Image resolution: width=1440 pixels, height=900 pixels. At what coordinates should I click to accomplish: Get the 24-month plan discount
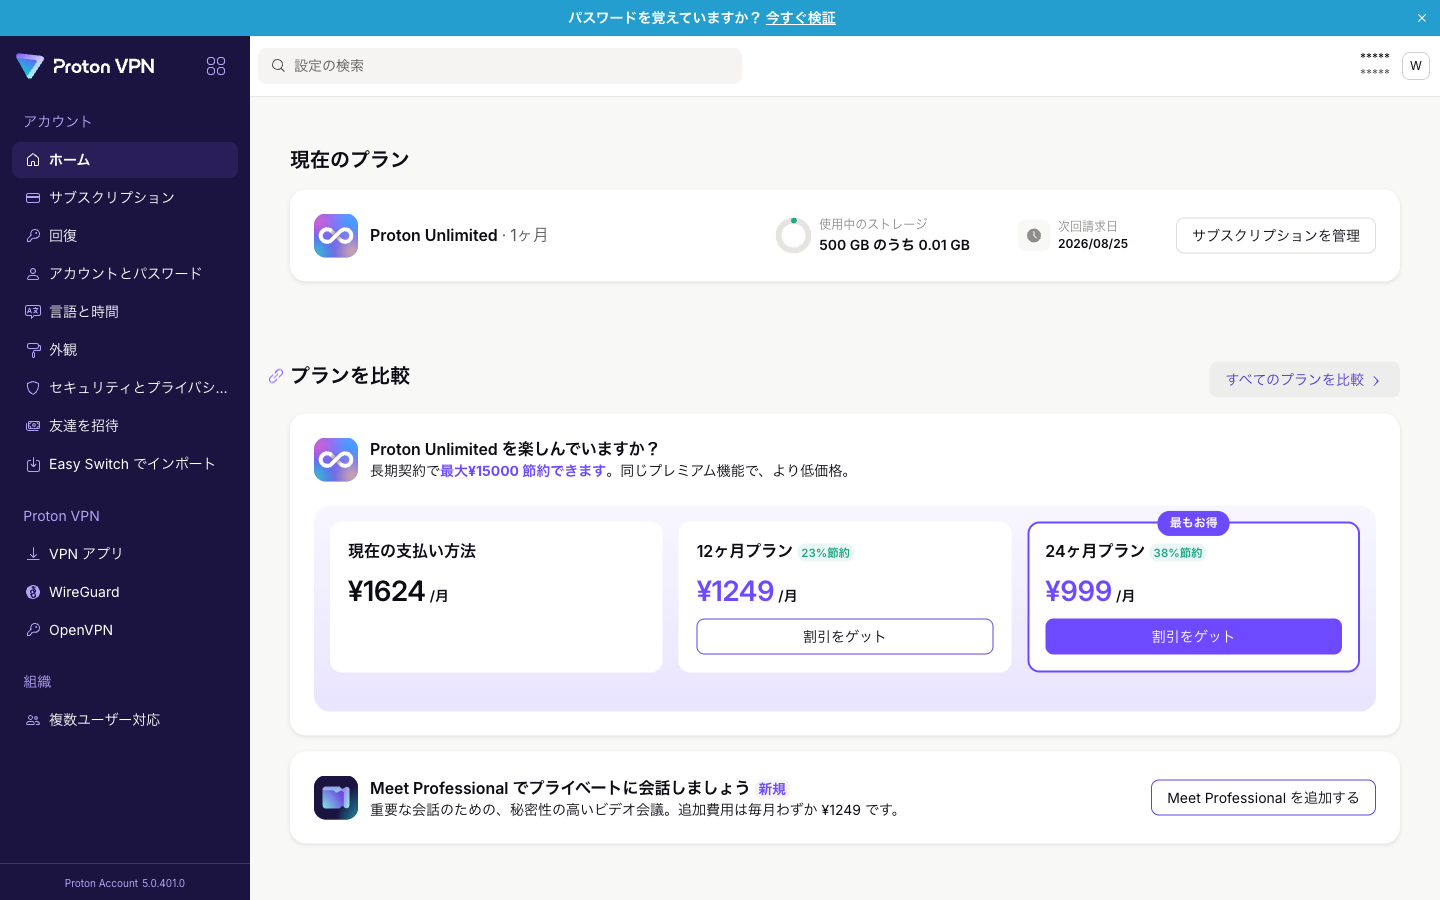(1193, 637)
